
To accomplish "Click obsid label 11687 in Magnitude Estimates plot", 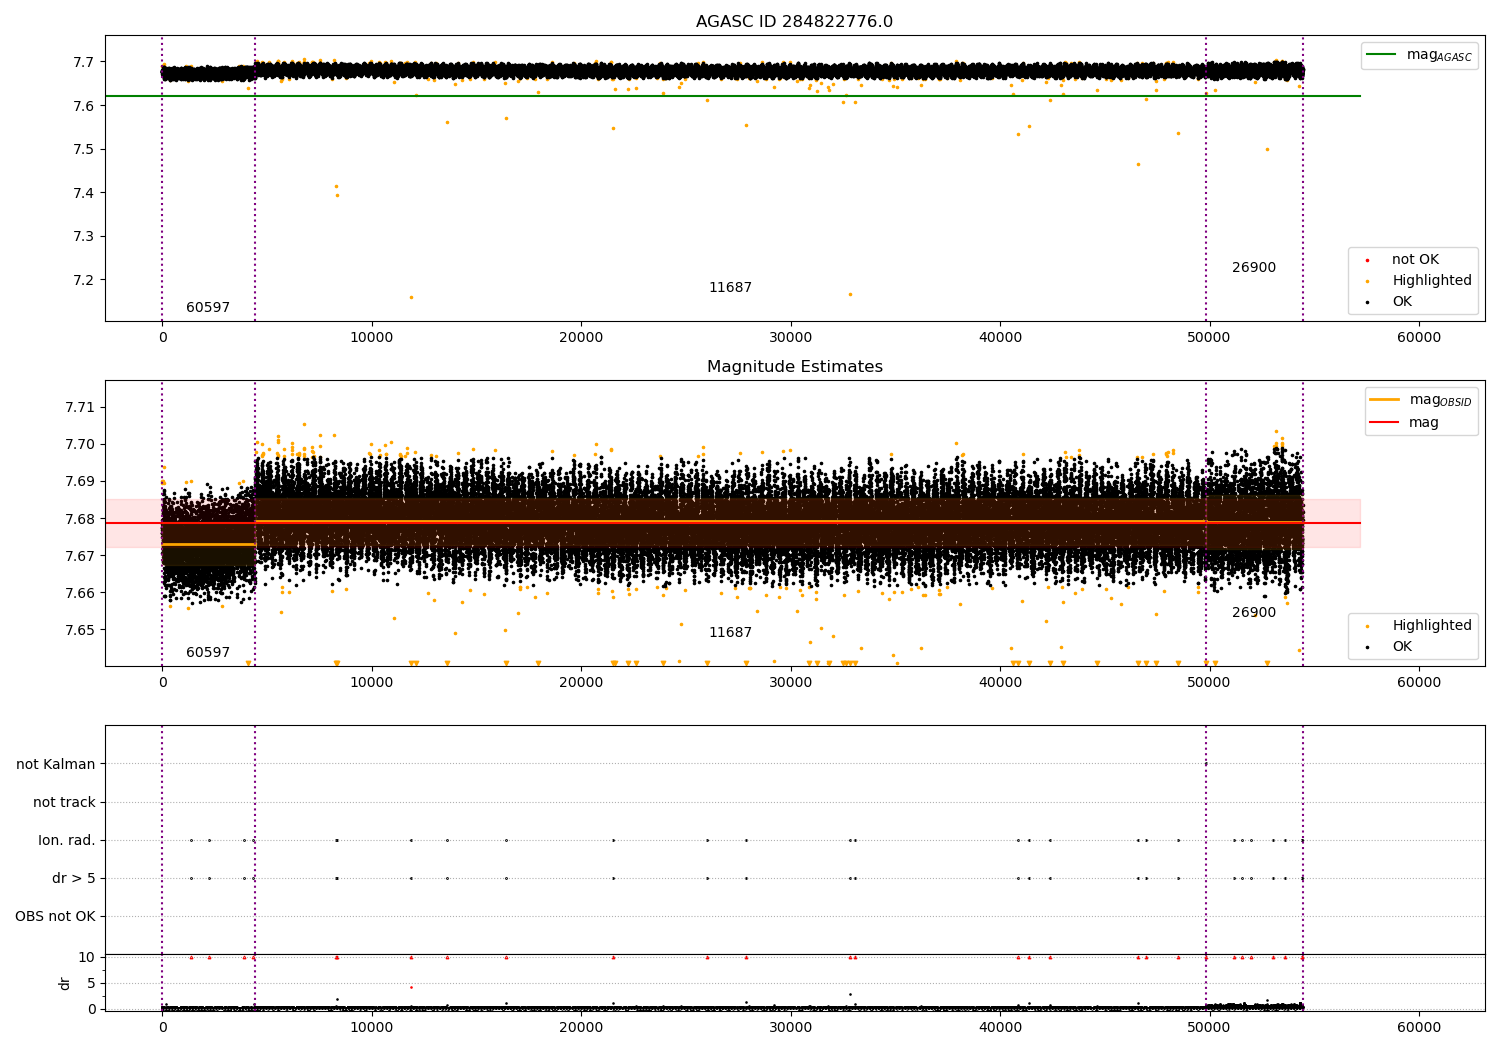I will click(x=730, y=633).
